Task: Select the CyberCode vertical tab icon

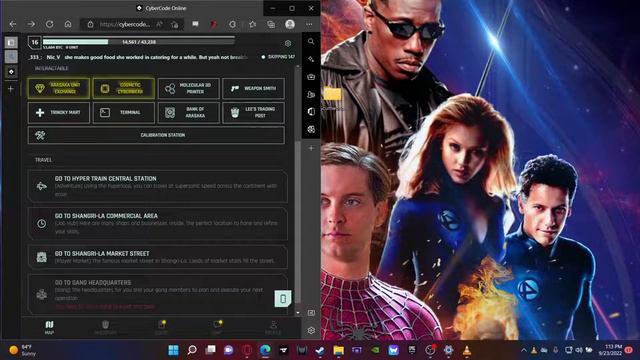Action: click(x=11, y=72)
